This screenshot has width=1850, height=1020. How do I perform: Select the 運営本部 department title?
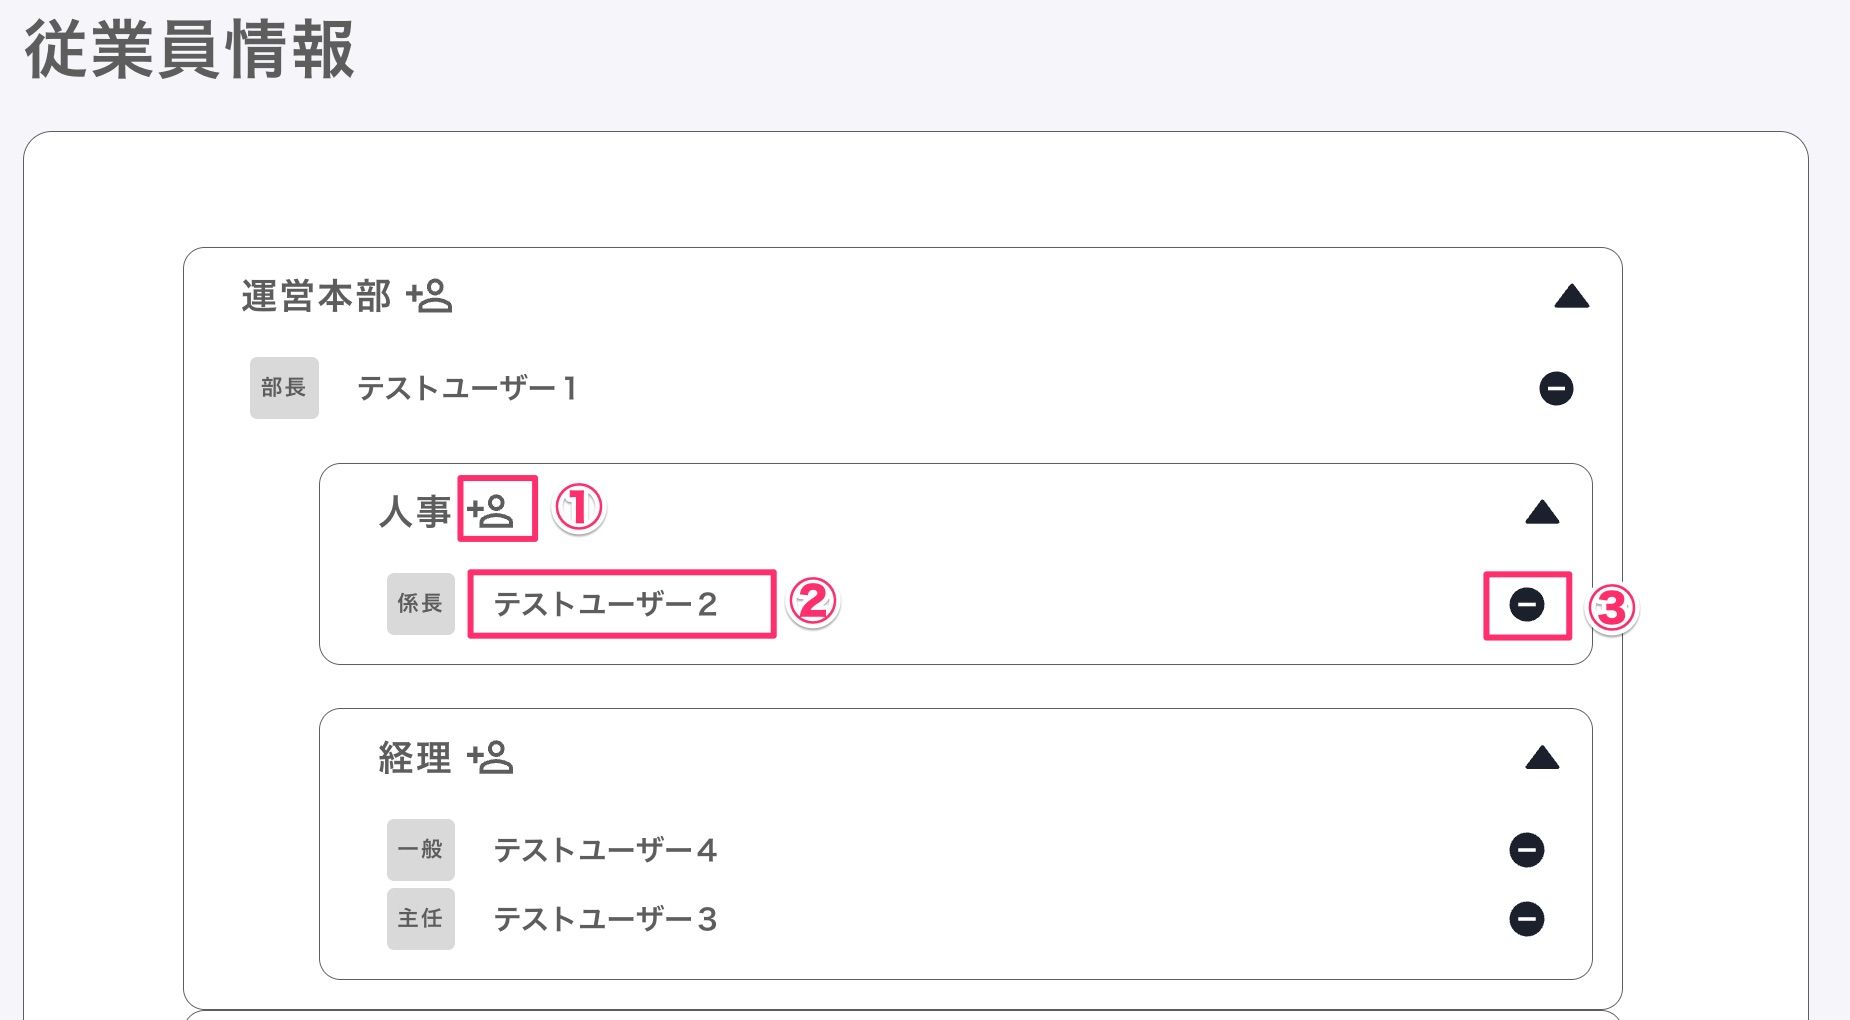(316, 297)
